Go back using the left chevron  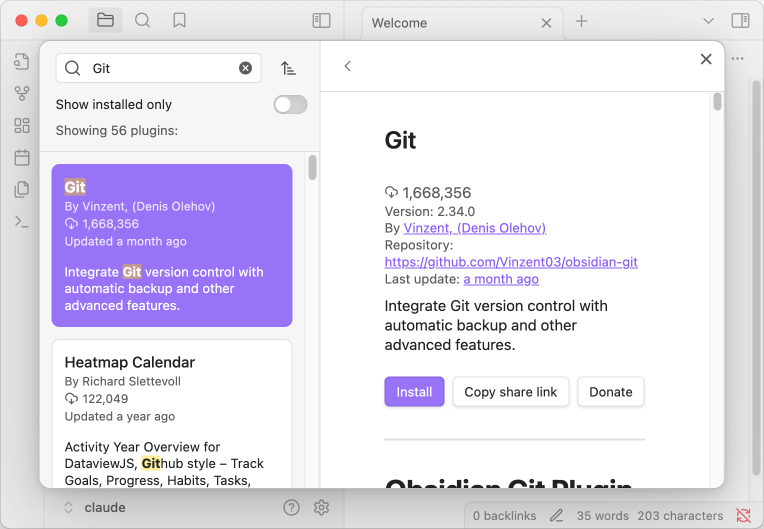[347, 66]
